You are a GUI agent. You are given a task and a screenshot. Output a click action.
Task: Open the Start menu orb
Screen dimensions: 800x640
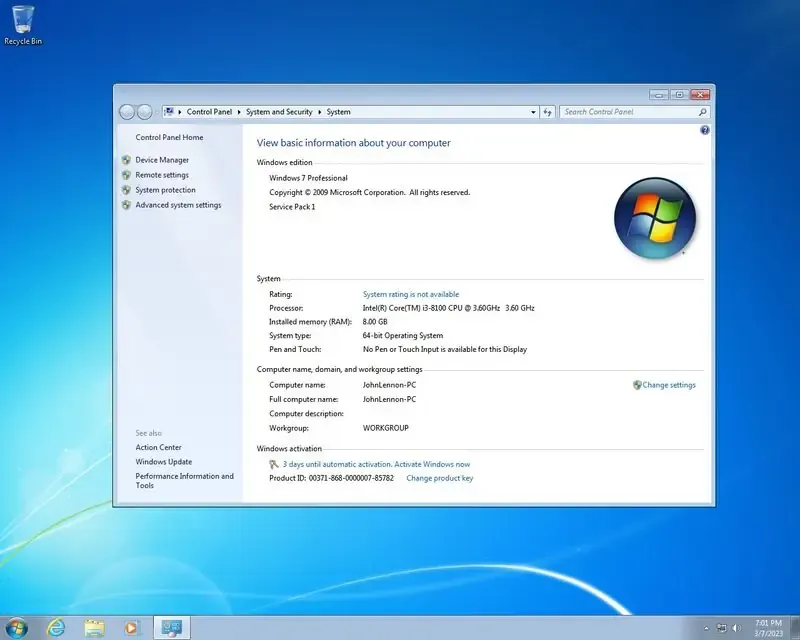point(16,627)
